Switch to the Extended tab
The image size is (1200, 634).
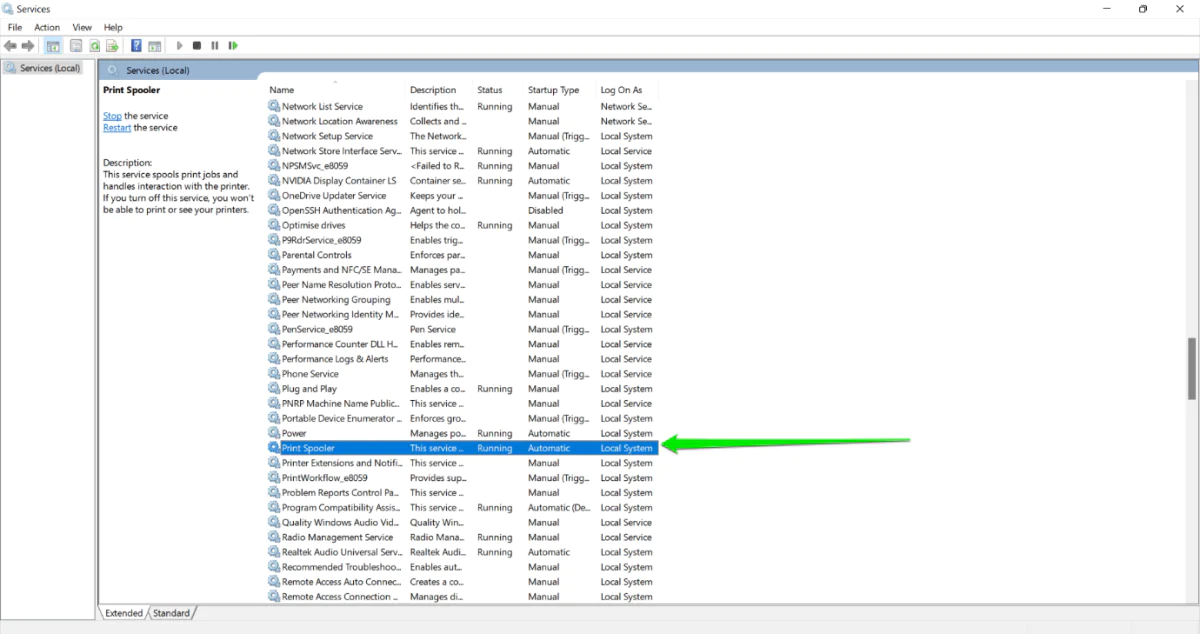click(123, 613)
